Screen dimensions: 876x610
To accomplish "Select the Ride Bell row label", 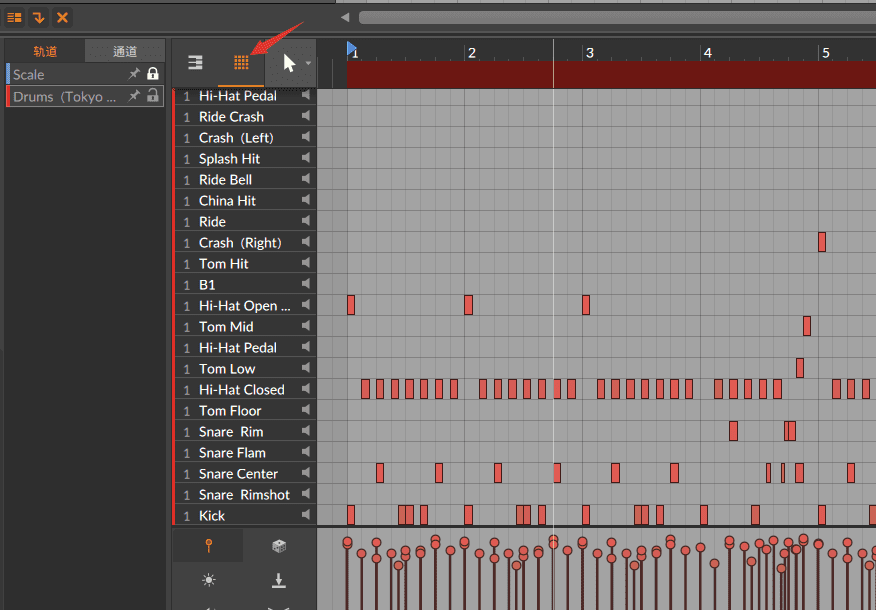I will pyautogui.click(x=225, y=179).
